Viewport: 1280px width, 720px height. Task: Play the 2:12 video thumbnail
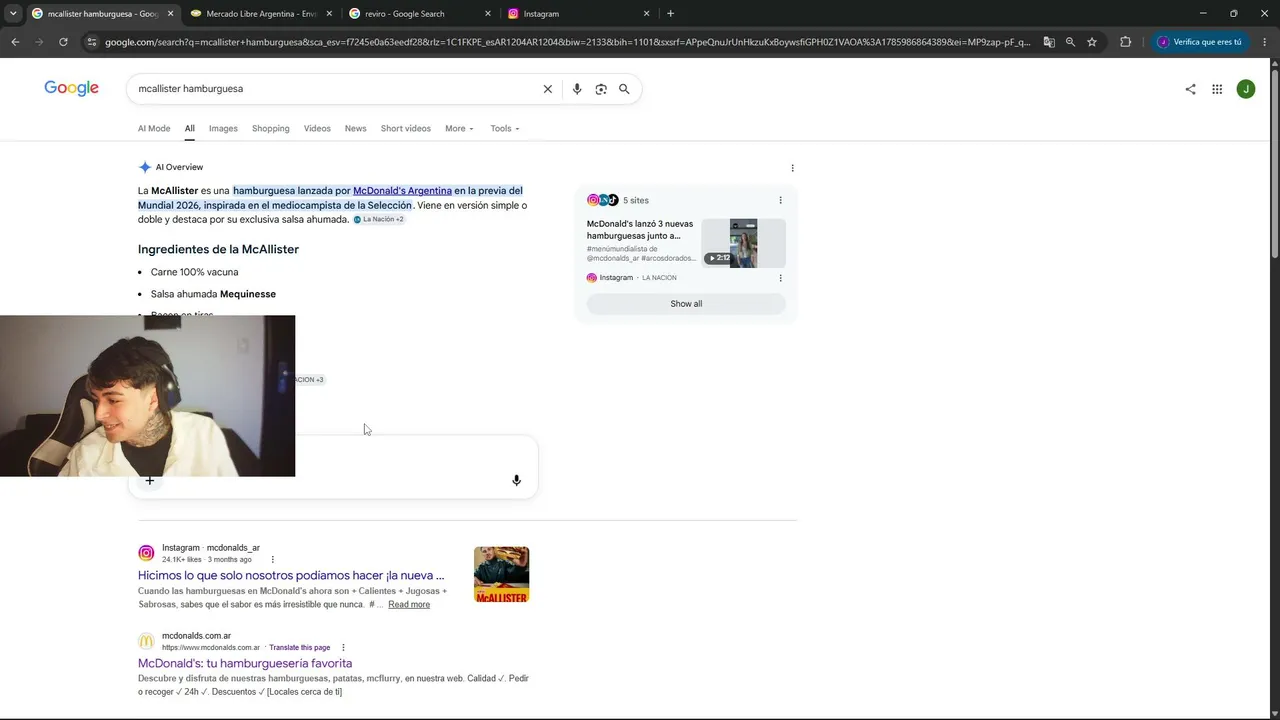tap(743, 243)
